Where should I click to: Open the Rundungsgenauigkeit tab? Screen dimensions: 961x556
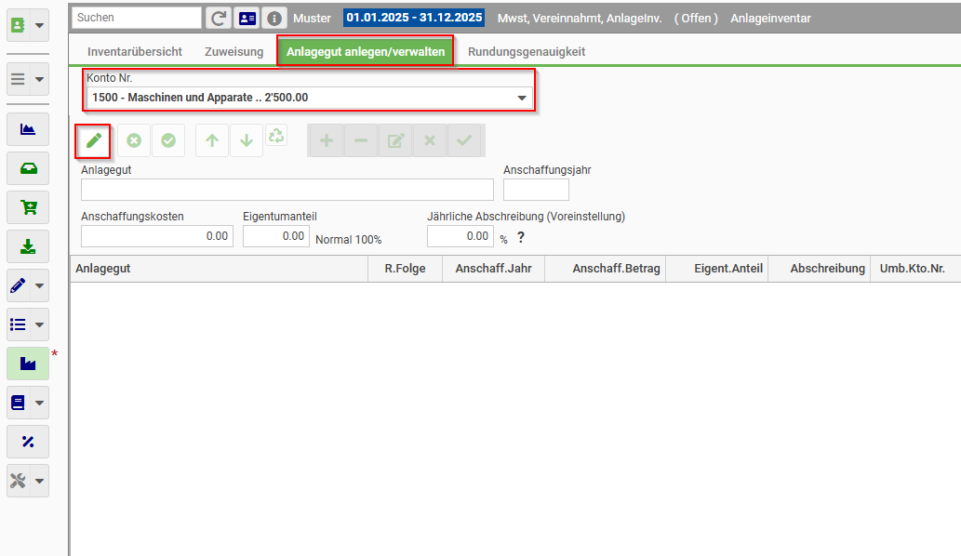pos(526,51)
